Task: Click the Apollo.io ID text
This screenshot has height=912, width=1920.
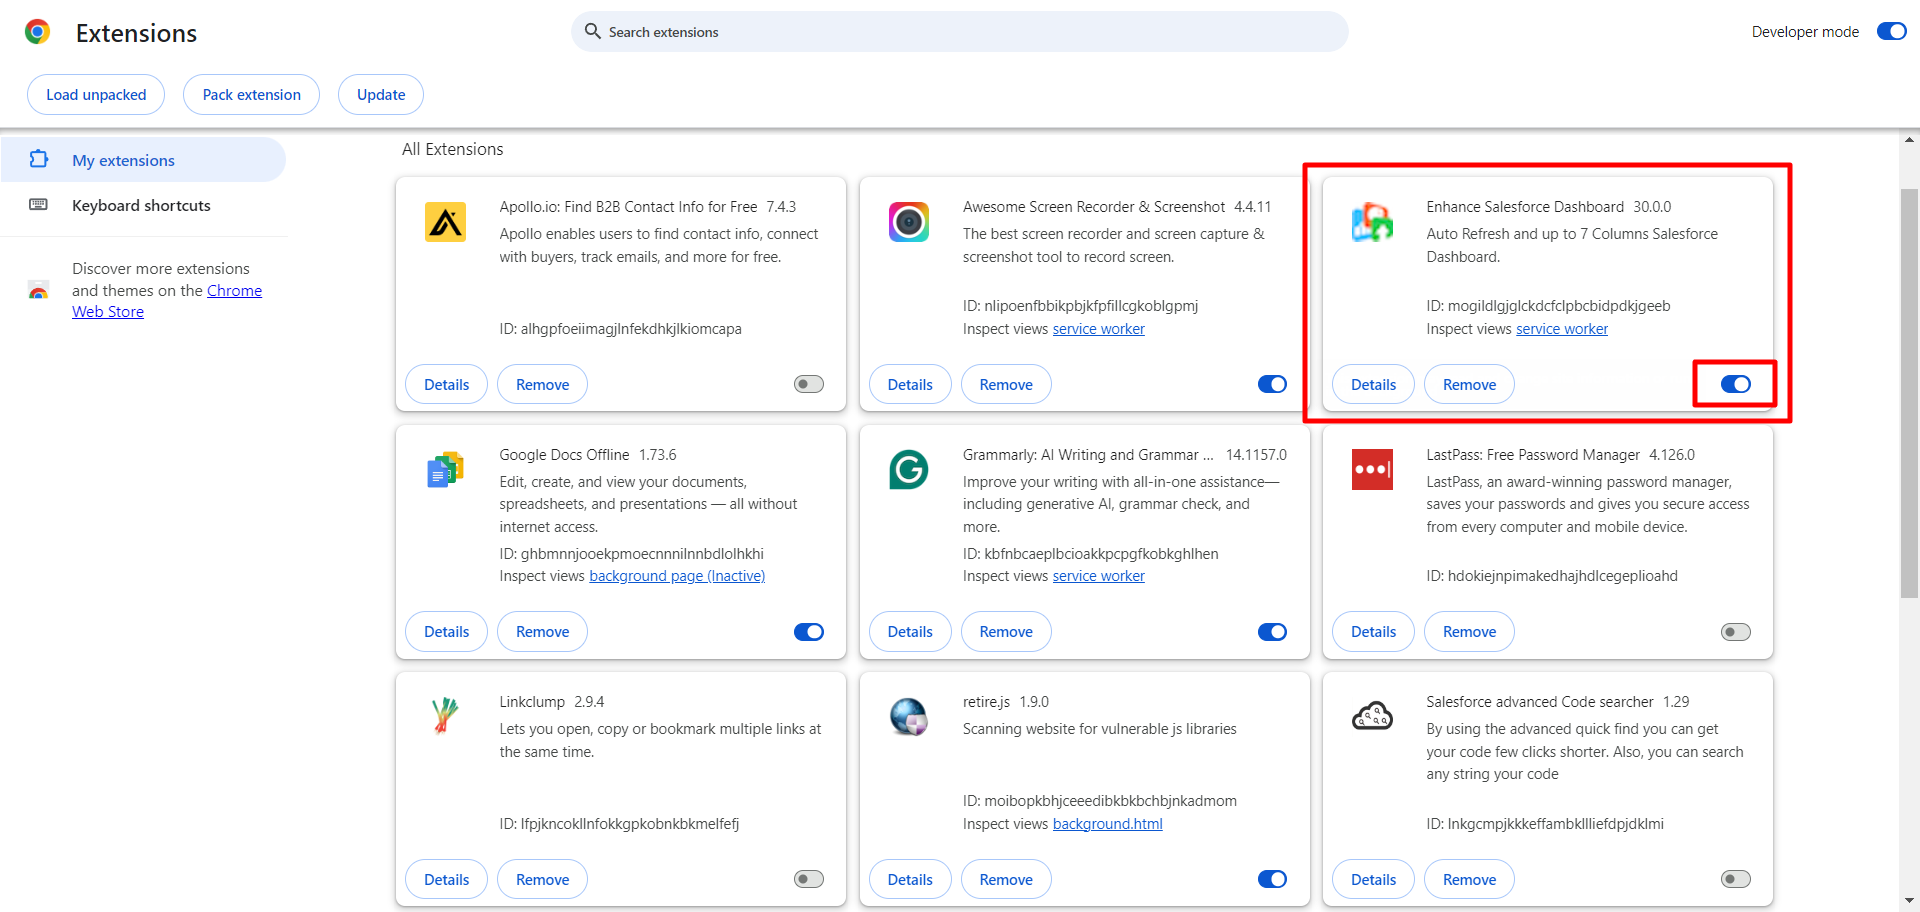Action: (x=620, y=329)
